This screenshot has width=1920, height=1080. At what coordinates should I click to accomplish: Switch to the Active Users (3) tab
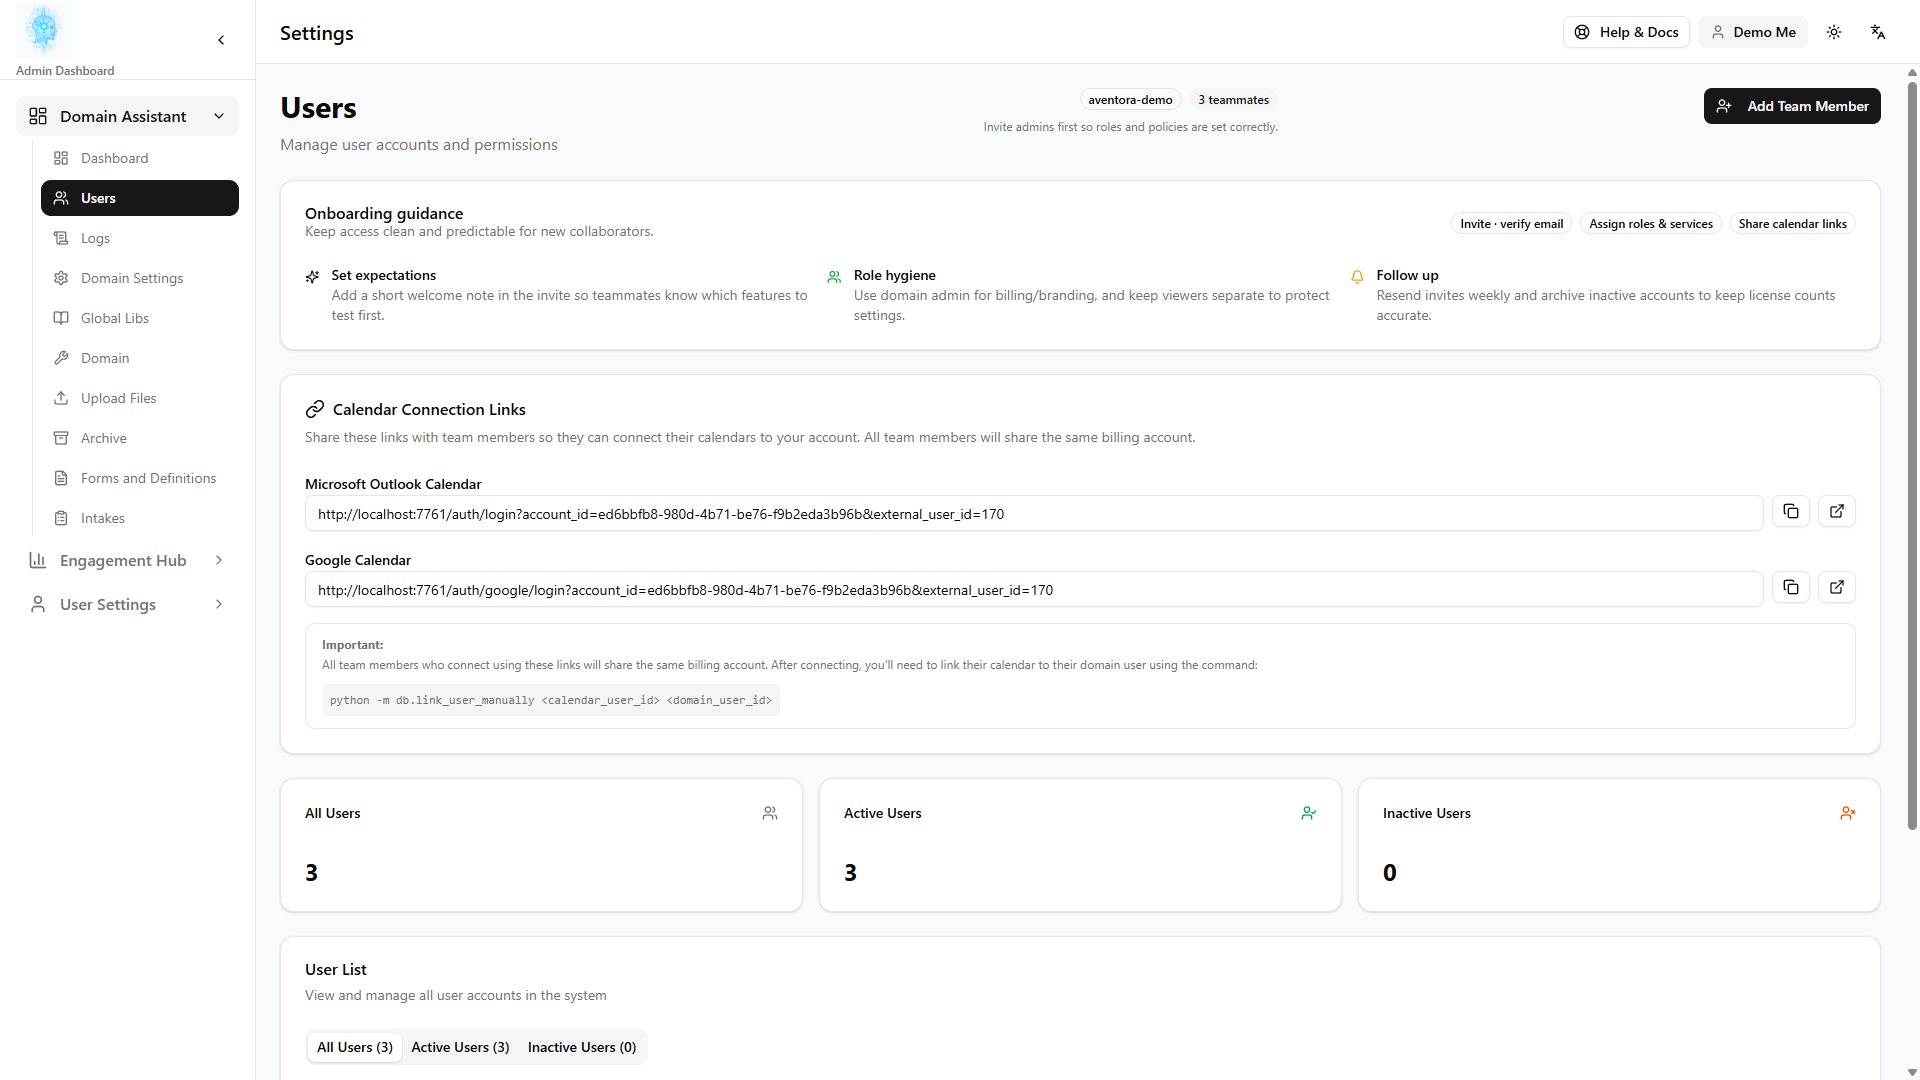(x=460, y=1047)
